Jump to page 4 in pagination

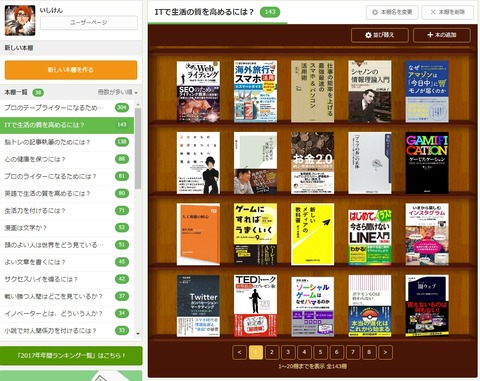[x=304, y=352]
